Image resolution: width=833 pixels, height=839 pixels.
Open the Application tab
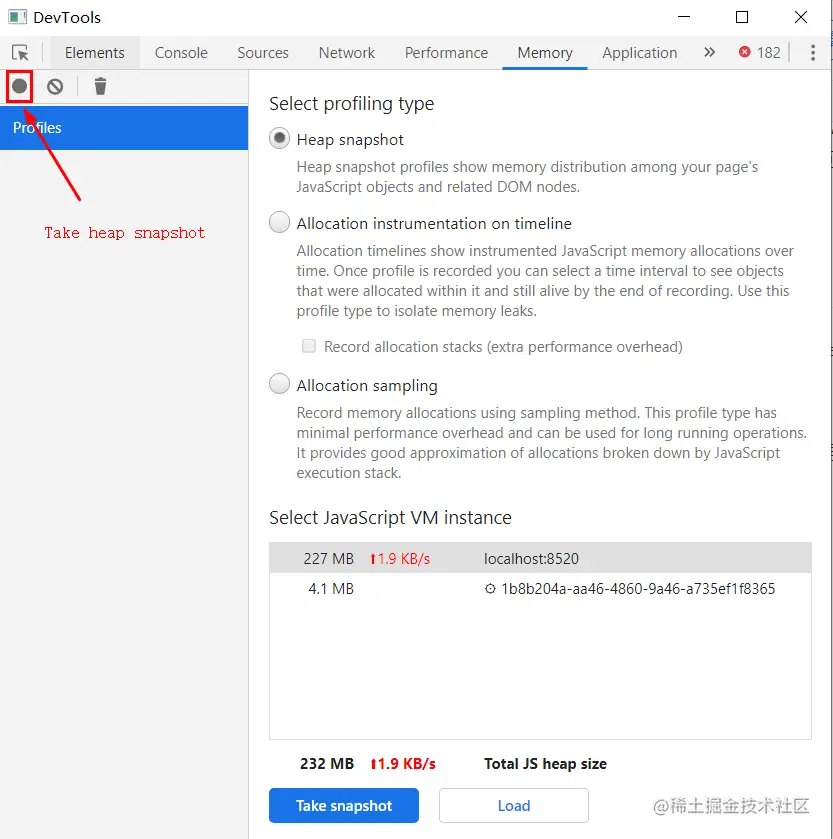point(639,52)
